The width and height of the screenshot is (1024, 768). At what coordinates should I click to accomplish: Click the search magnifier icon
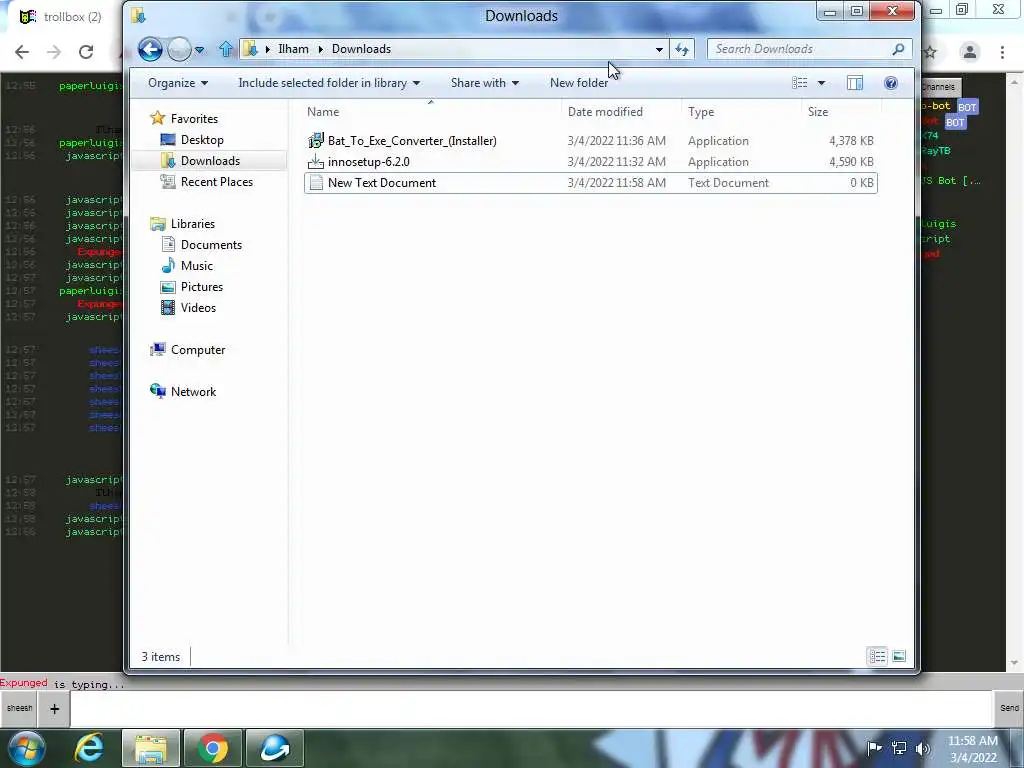tap(899, 49)
